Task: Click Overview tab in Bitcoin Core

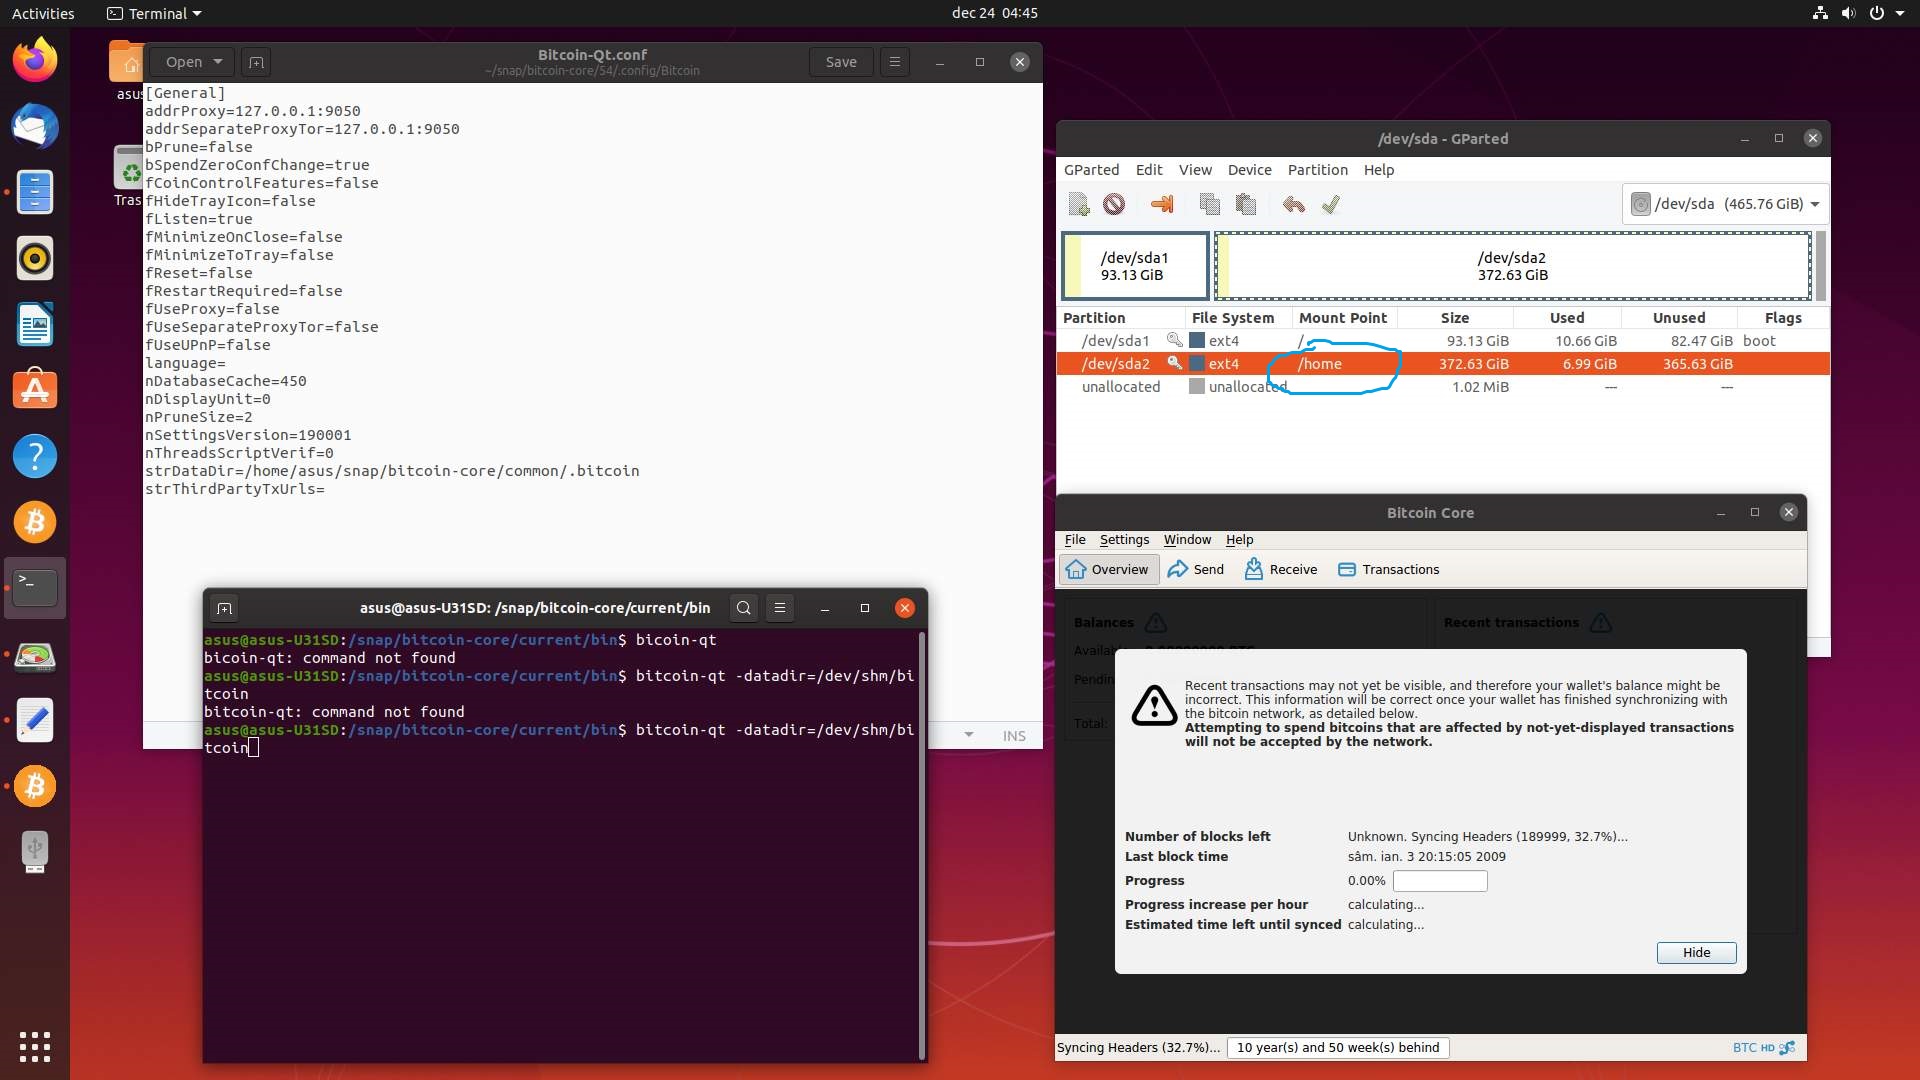Action: coord(1108,569)
